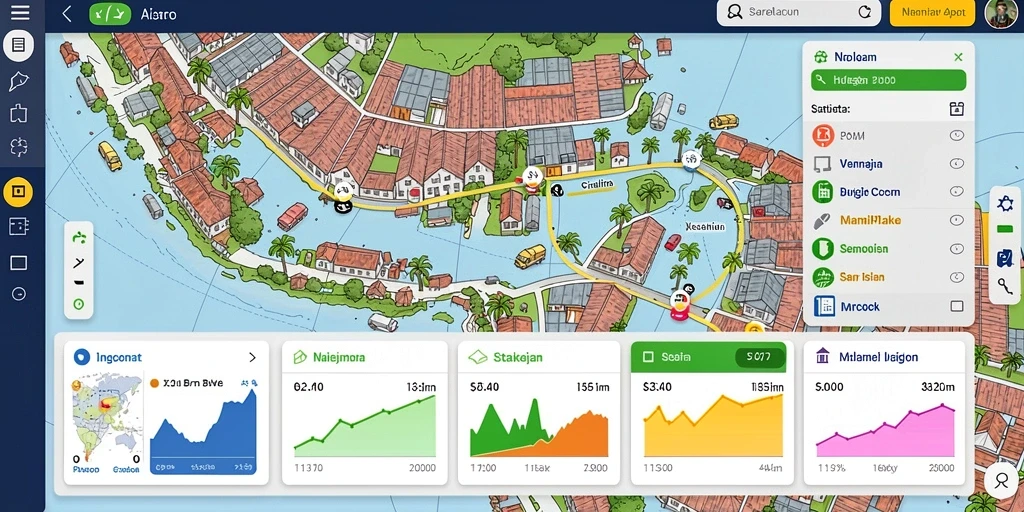Toggle the circle next to Vennajia
The image size is (1024, 512).
tap(956, 163)
